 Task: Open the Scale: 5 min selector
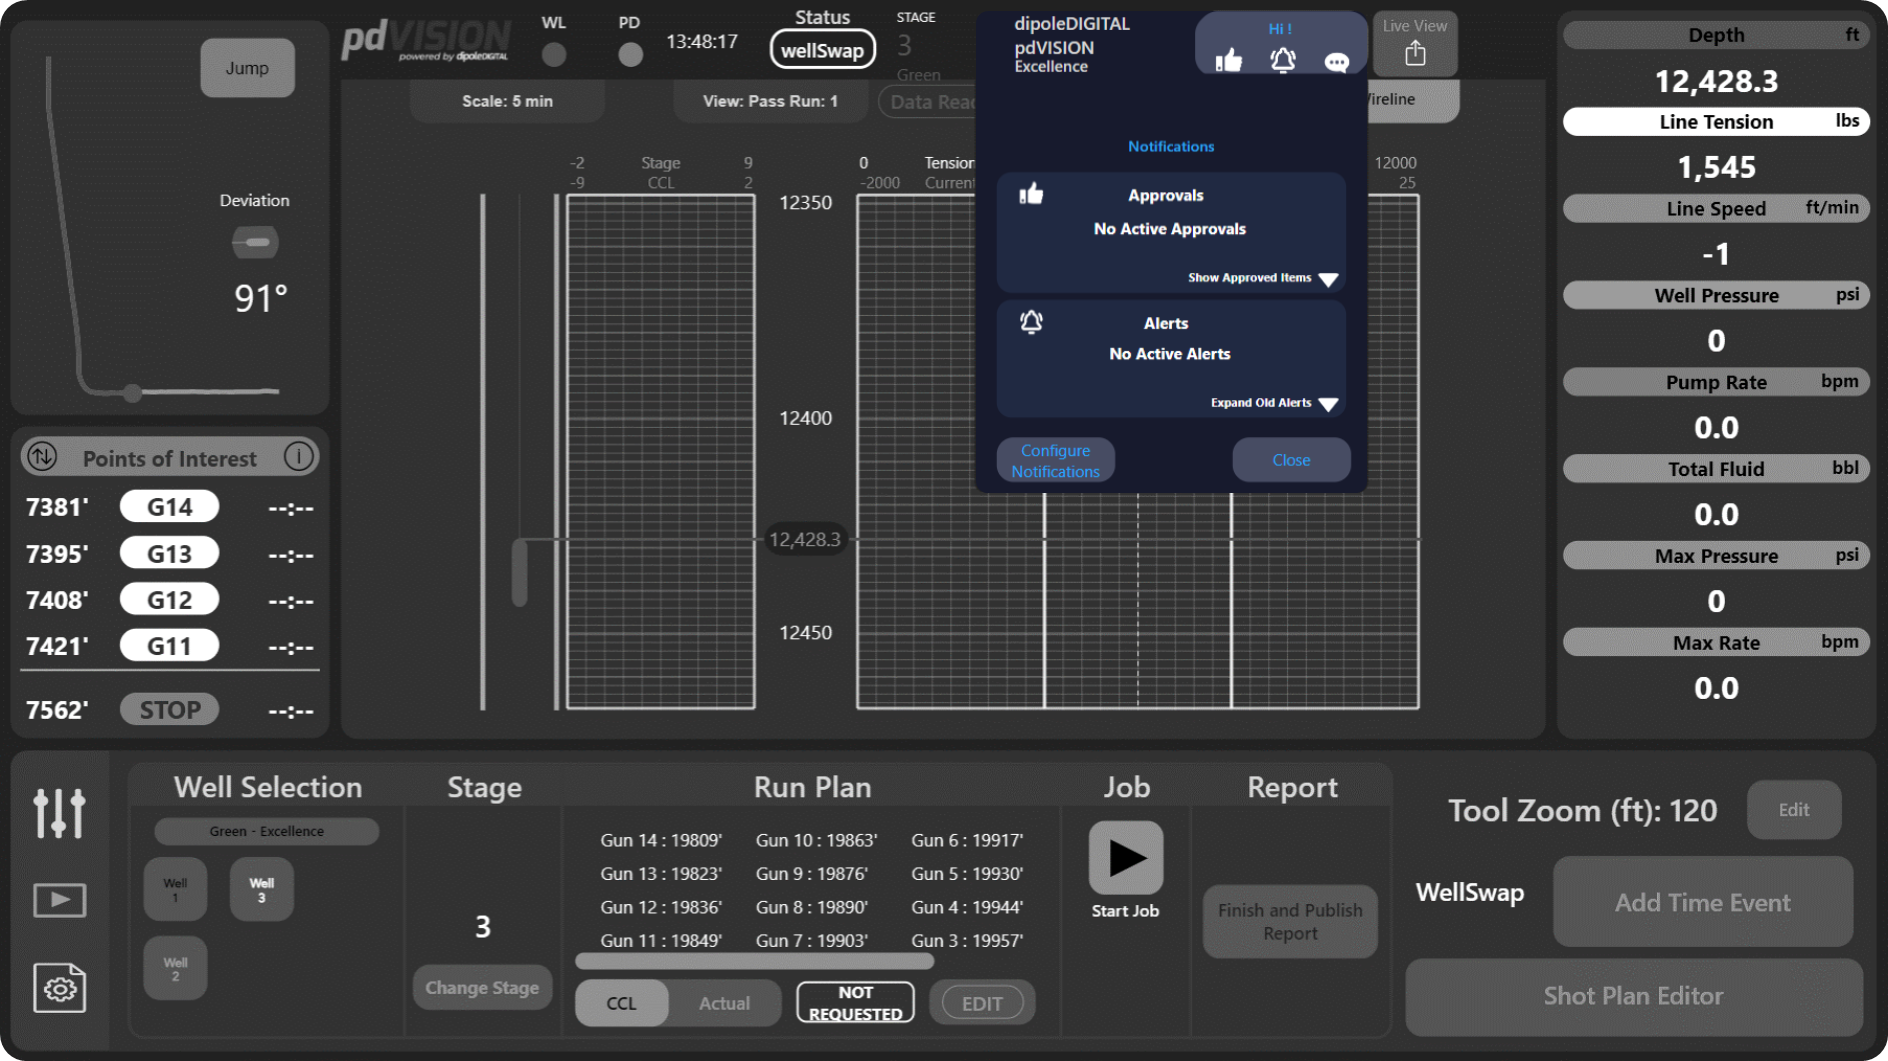[x=507, y=101]
